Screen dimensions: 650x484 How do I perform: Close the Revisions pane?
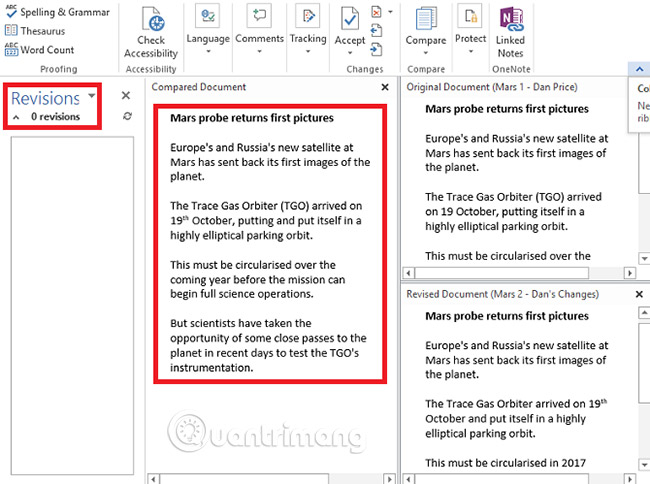coord(126,96)
